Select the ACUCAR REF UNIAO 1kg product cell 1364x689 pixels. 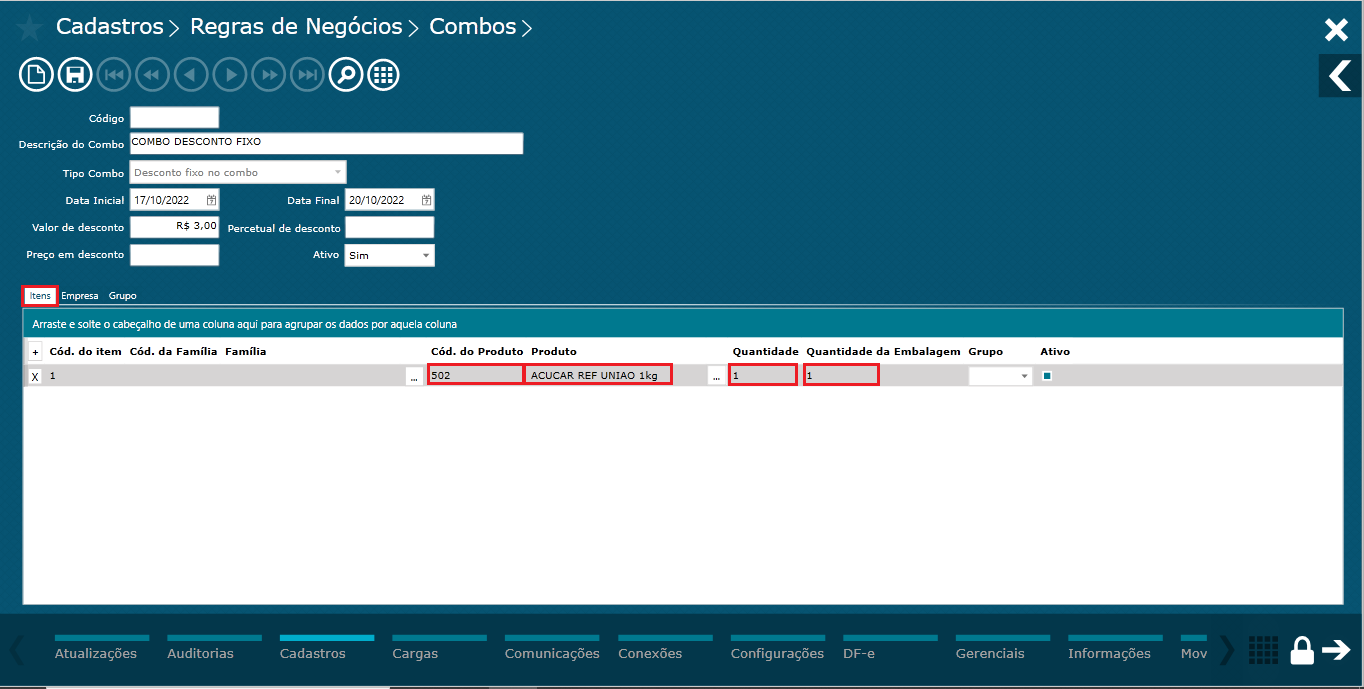tap(599, 375)
